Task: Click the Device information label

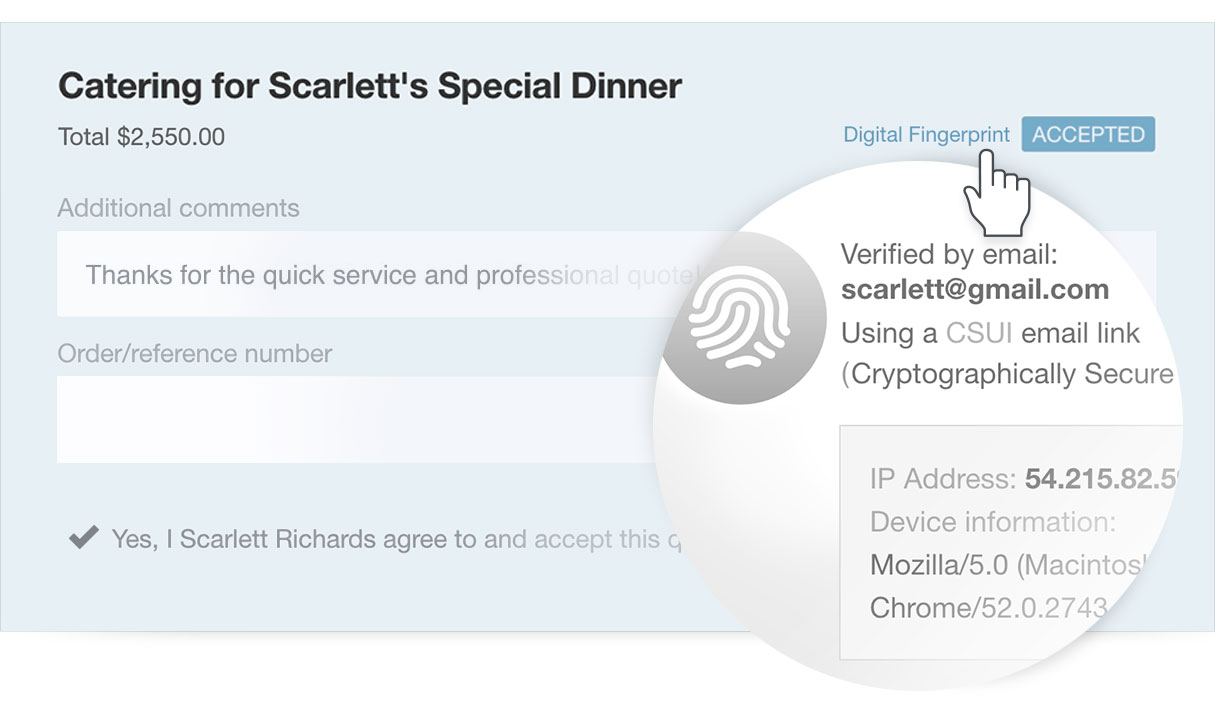Action: (993, 522)
